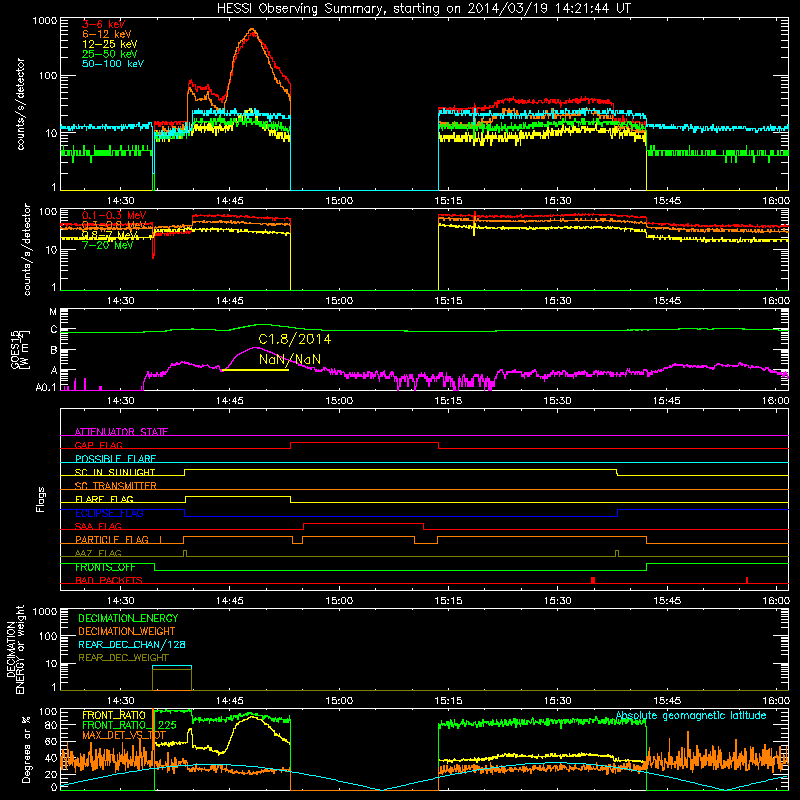
Task: Select the BAD_PACKETS flag label
Action: pyautogui.click(x=109, y=580)
